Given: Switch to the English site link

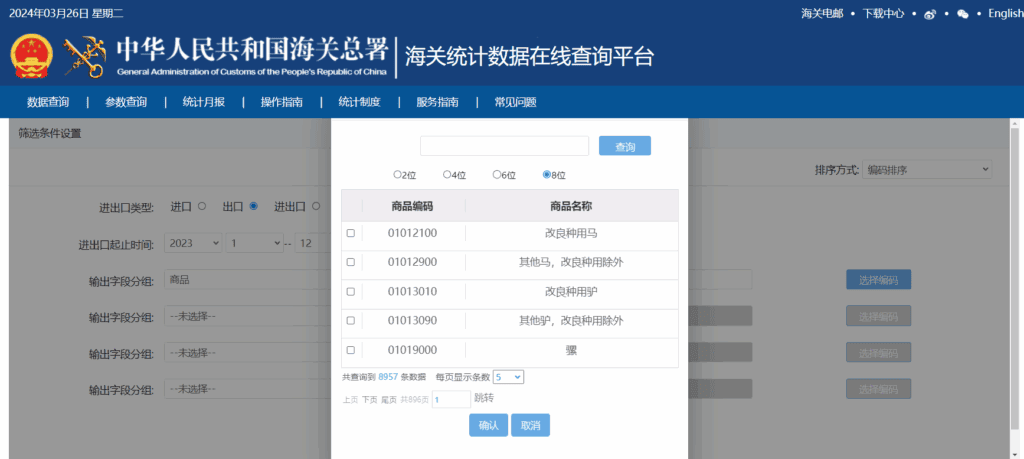Looking at the screenshot, I should (x=1004, y=14).
